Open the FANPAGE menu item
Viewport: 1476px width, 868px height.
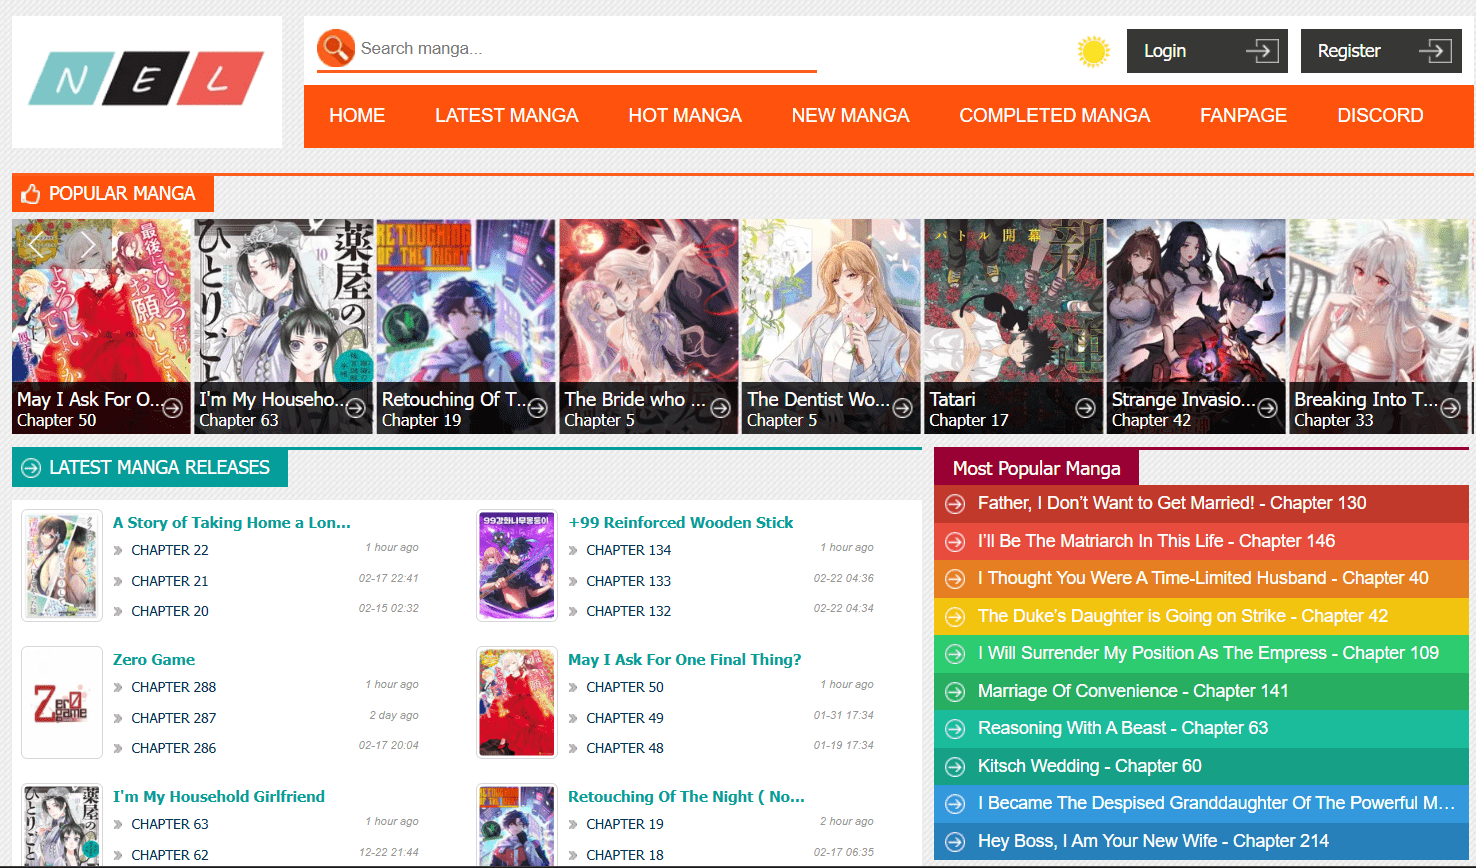coord(1243,116)
